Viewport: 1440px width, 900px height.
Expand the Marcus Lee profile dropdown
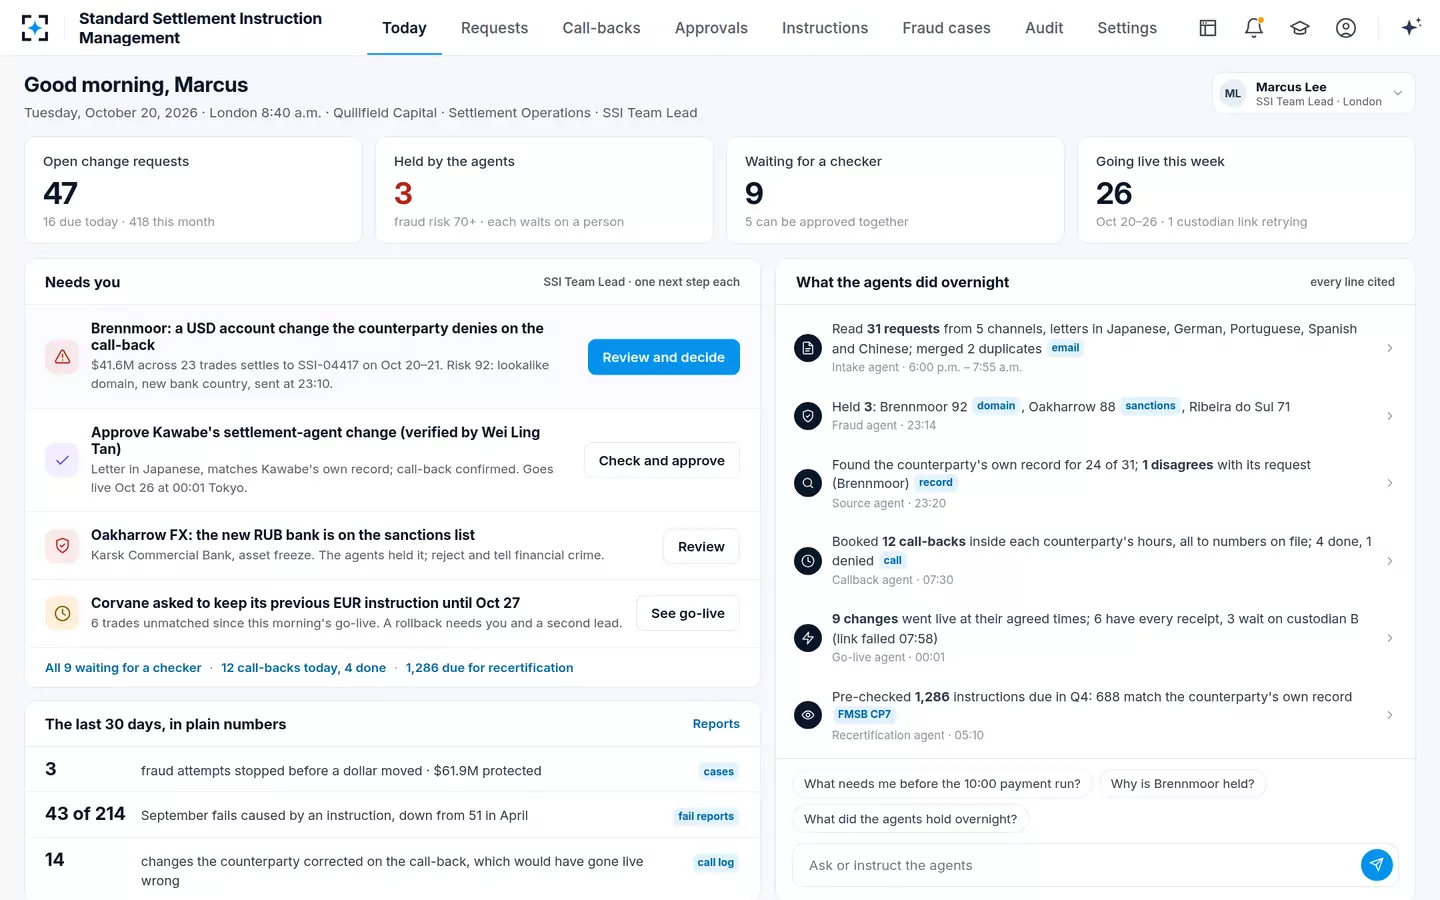[x=1314, y=94]
